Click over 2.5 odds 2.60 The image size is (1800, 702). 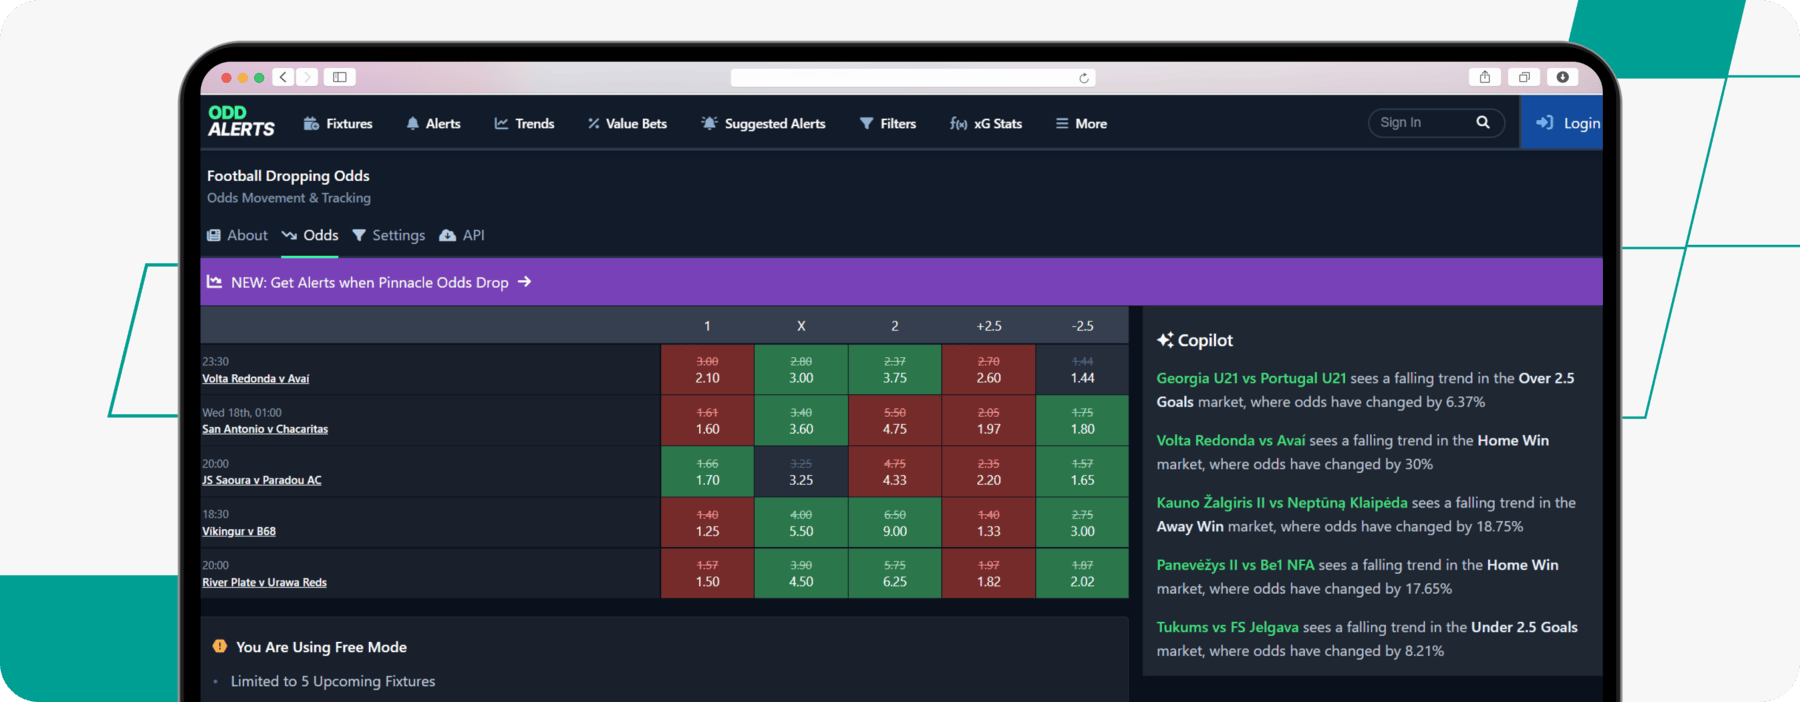(x=989, y=370)
